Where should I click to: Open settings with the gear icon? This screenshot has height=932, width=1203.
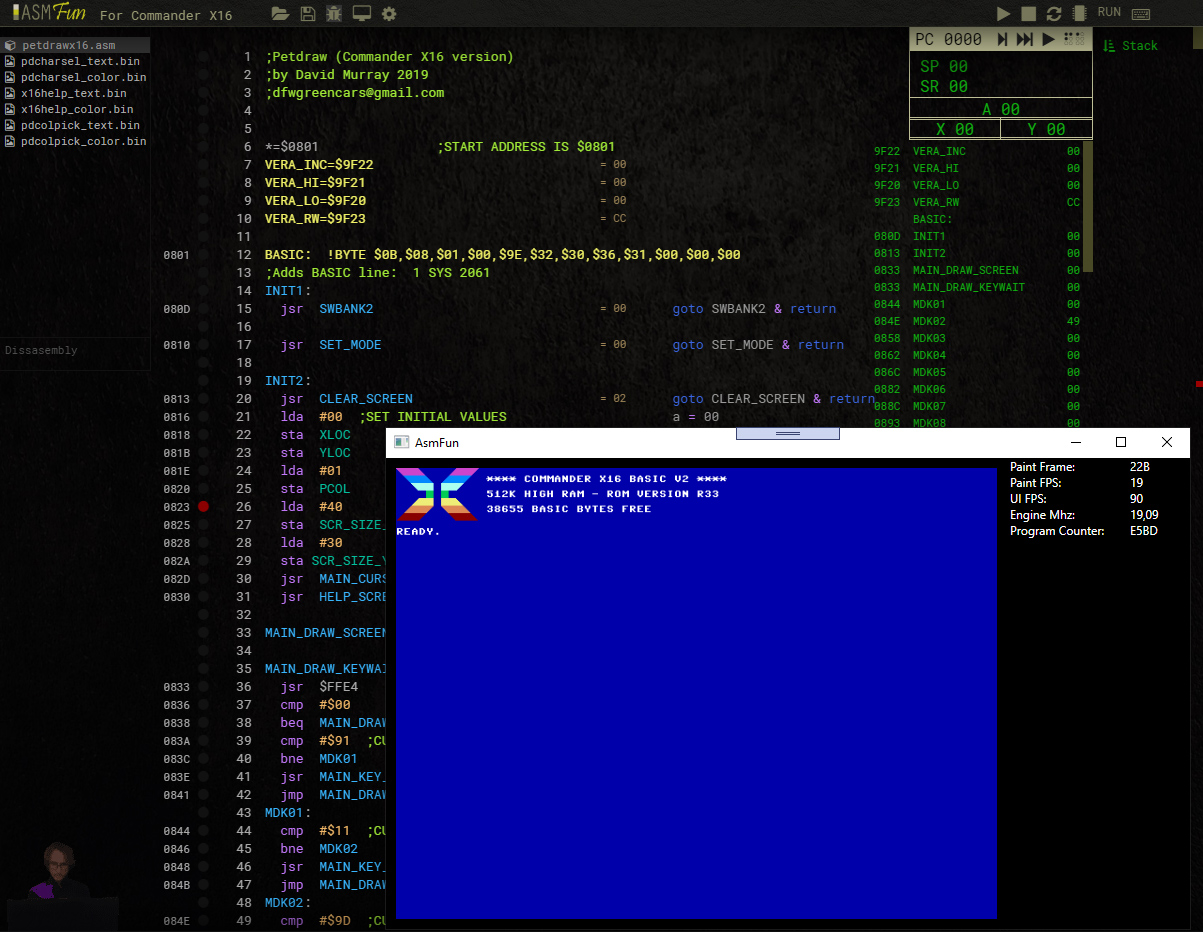click(x=389, y=14)
